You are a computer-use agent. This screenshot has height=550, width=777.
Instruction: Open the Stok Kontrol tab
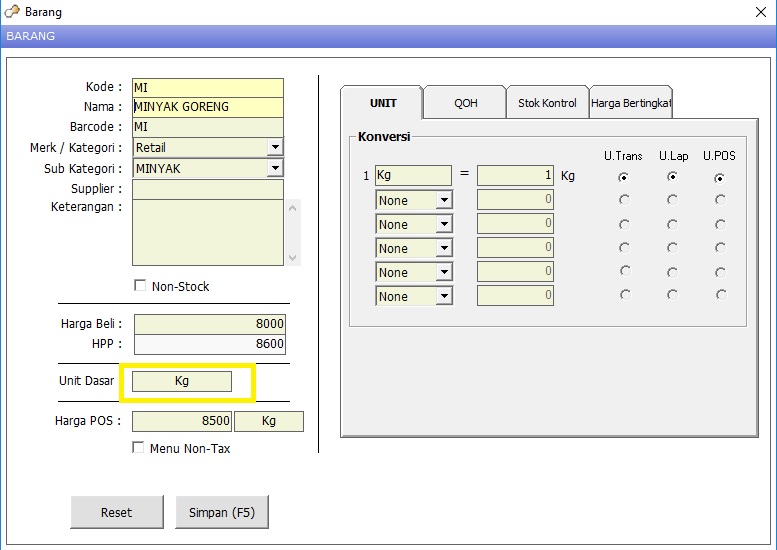click(x=547, y=103)
